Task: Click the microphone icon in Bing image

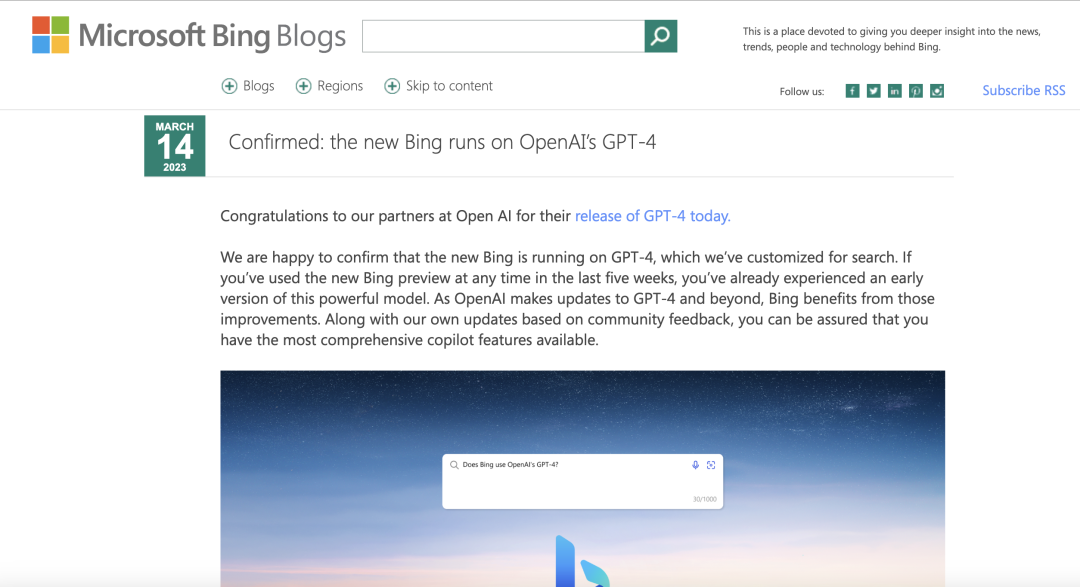Action: pyautogui.click(x=695, y=465)
